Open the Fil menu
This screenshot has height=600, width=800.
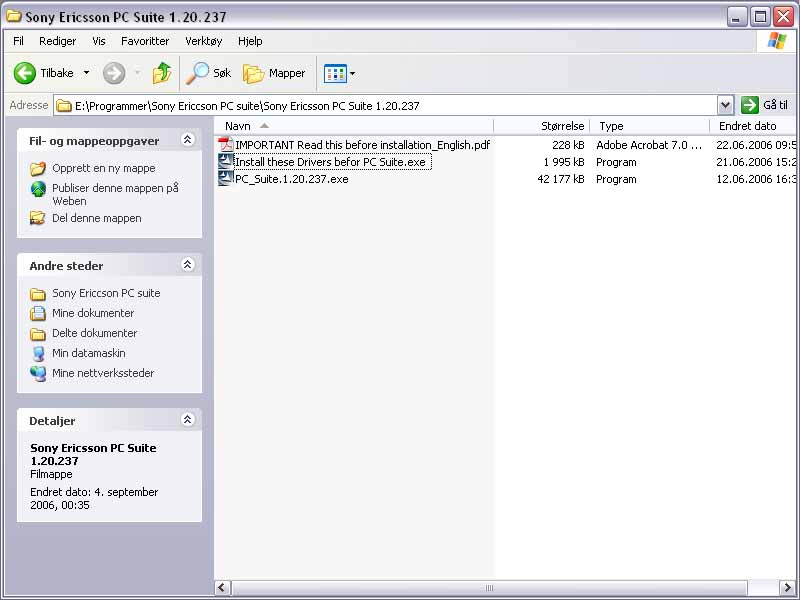(x=18, y=41)
